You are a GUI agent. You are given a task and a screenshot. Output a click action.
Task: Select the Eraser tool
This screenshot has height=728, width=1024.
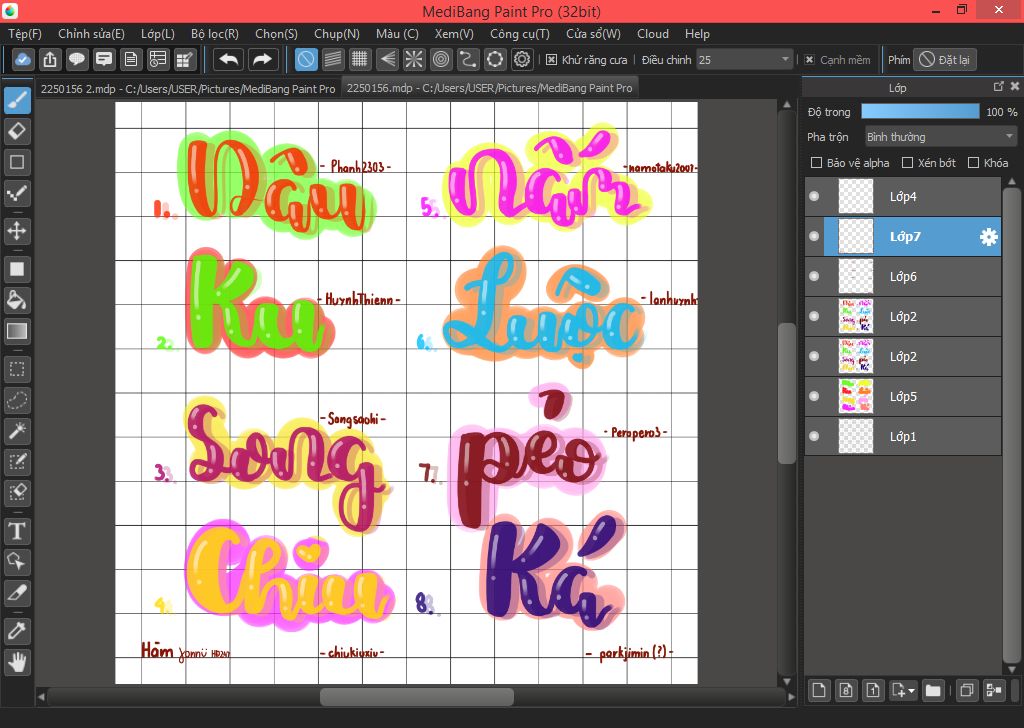pyautogui.click(x=17, y=131)
